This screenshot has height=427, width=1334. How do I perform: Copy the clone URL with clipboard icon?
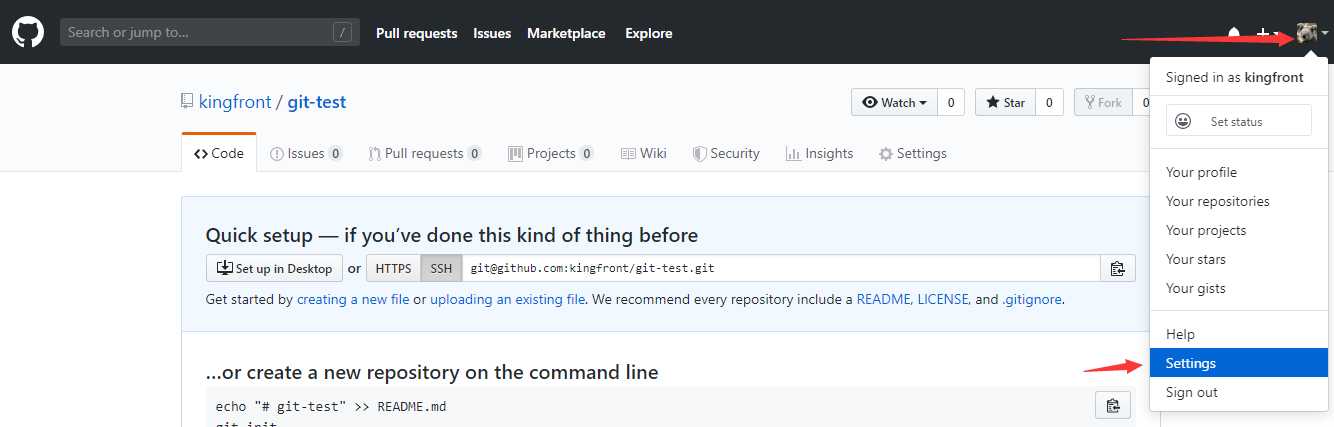(x=1117, y=268)
